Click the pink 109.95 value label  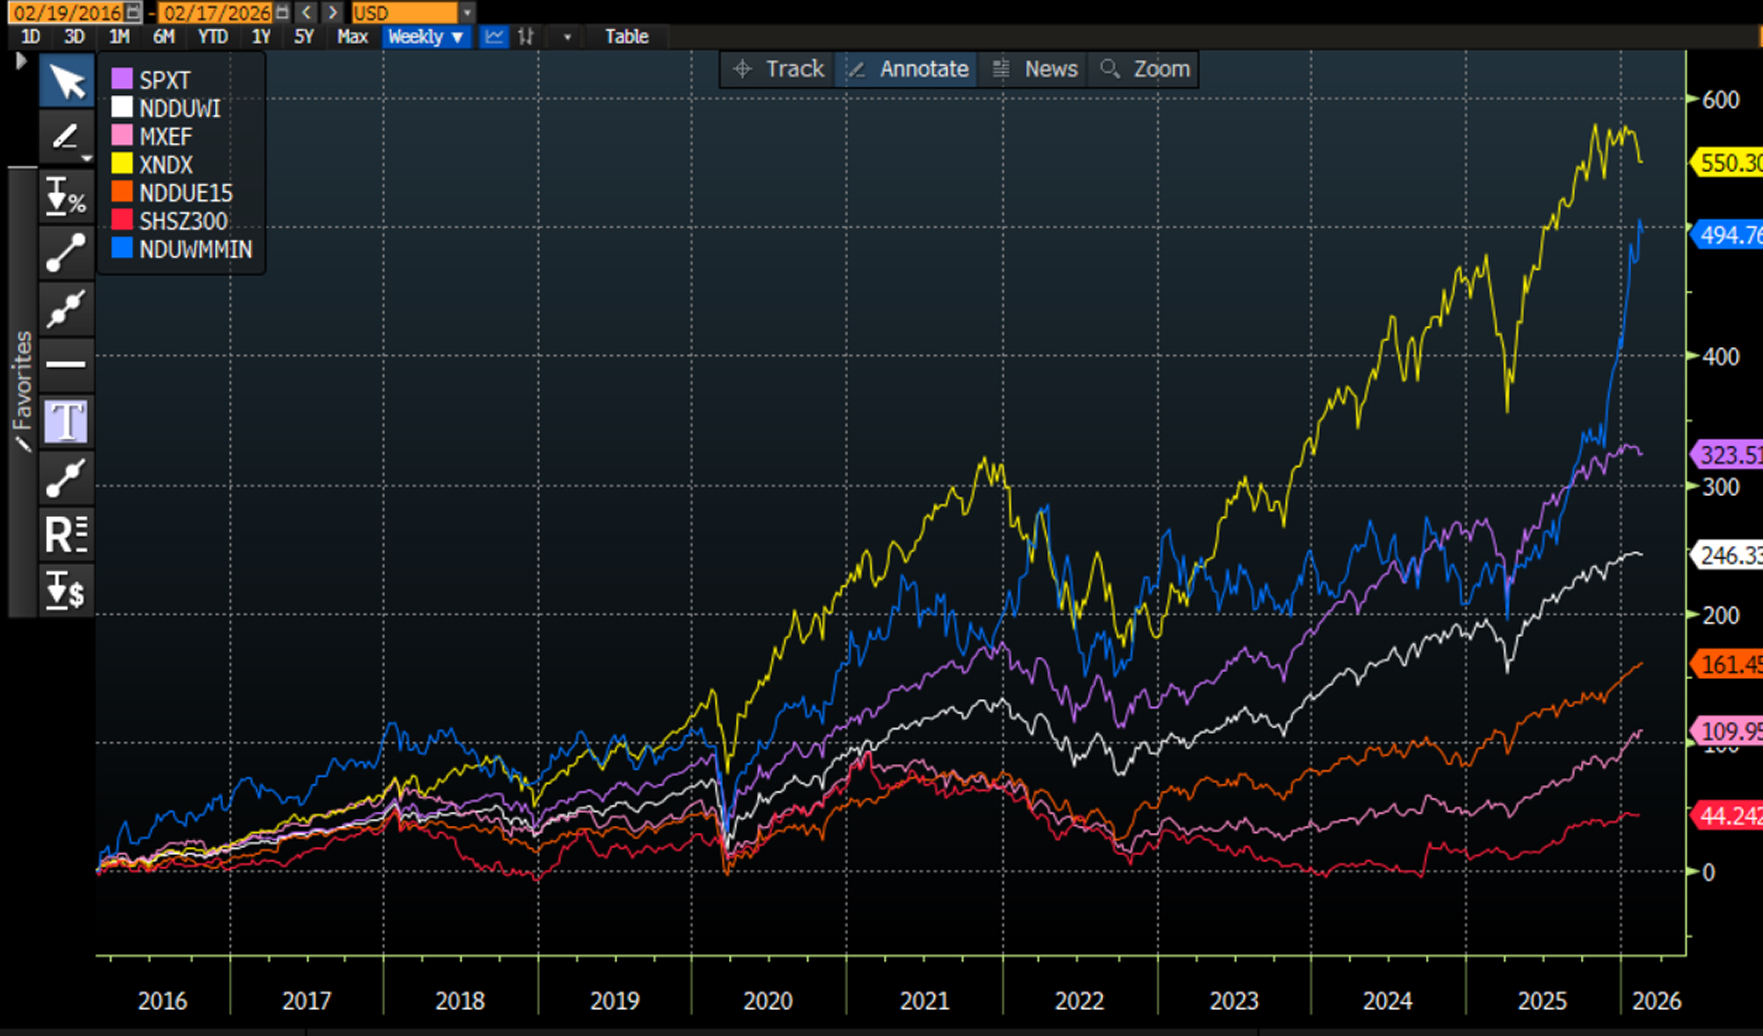pos(1729,731)
